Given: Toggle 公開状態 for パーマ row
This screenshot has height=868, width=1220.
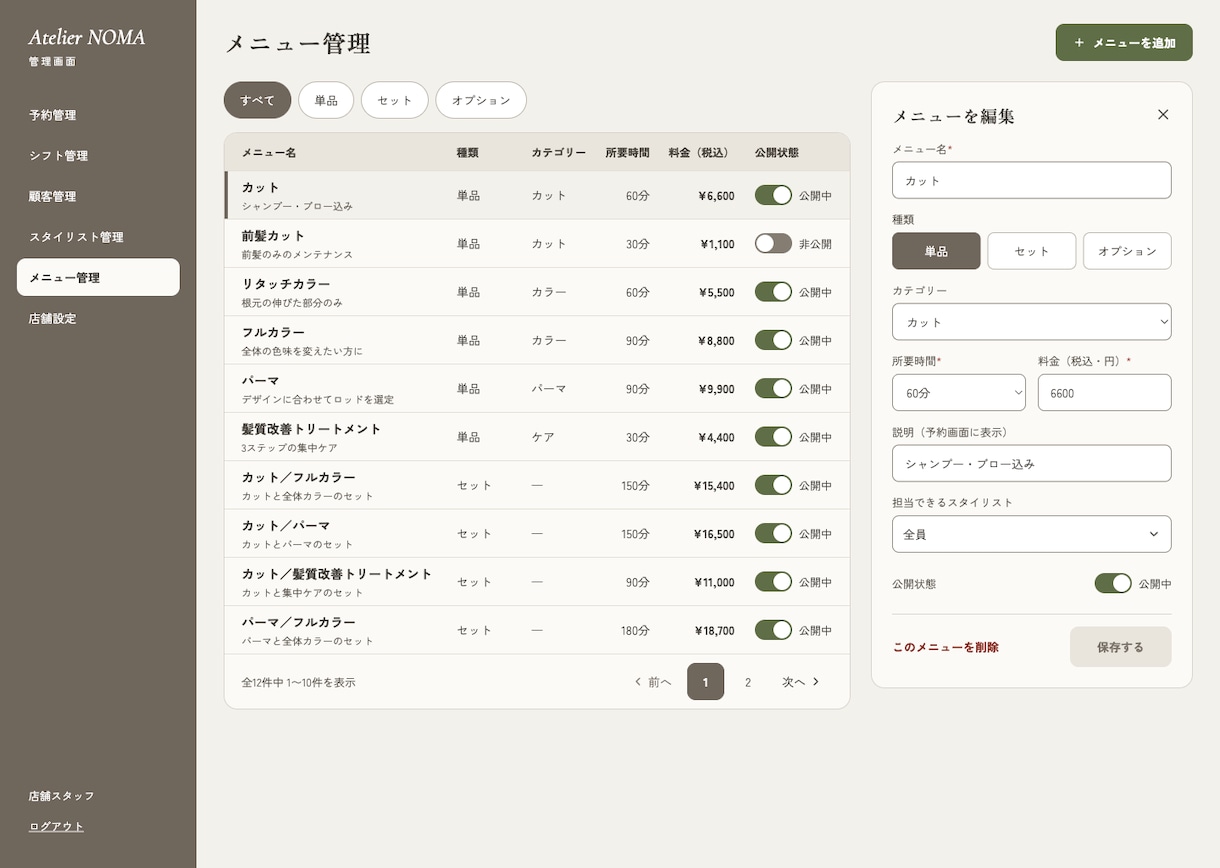Looking at the screenshot, I should click(773, 388).
